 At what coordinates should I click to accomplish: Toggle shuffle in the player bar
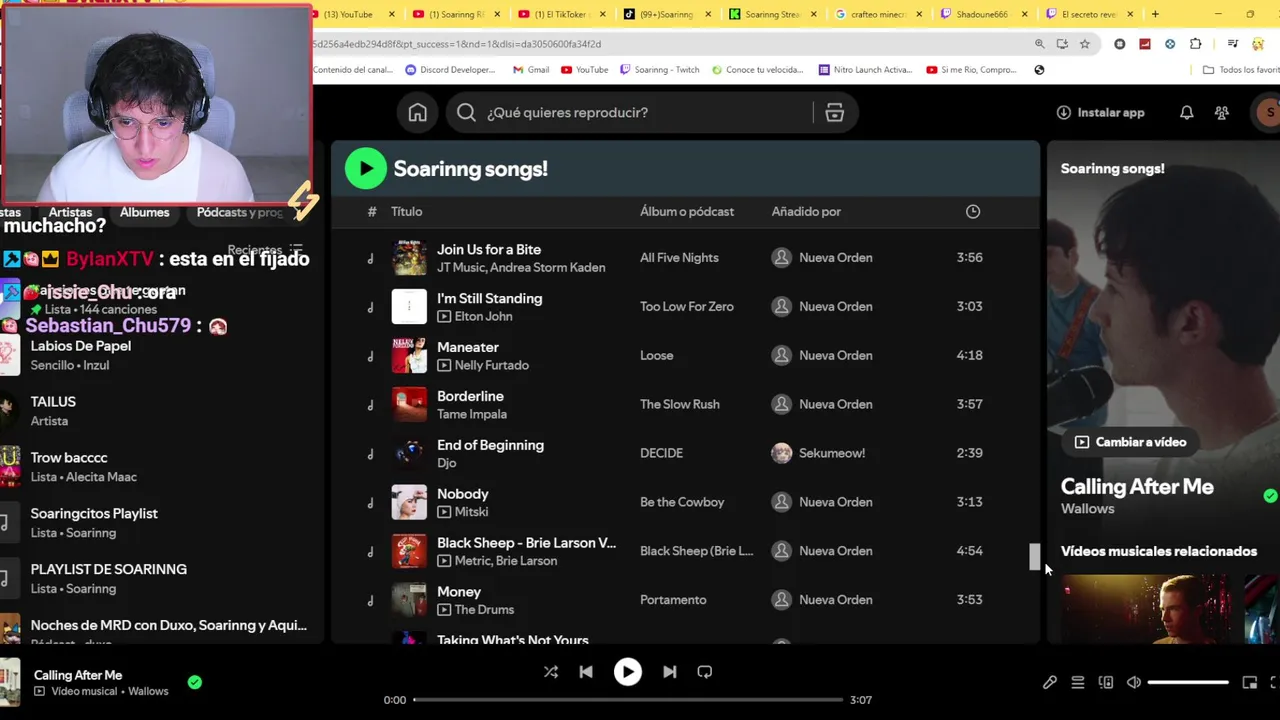[551, 672]
